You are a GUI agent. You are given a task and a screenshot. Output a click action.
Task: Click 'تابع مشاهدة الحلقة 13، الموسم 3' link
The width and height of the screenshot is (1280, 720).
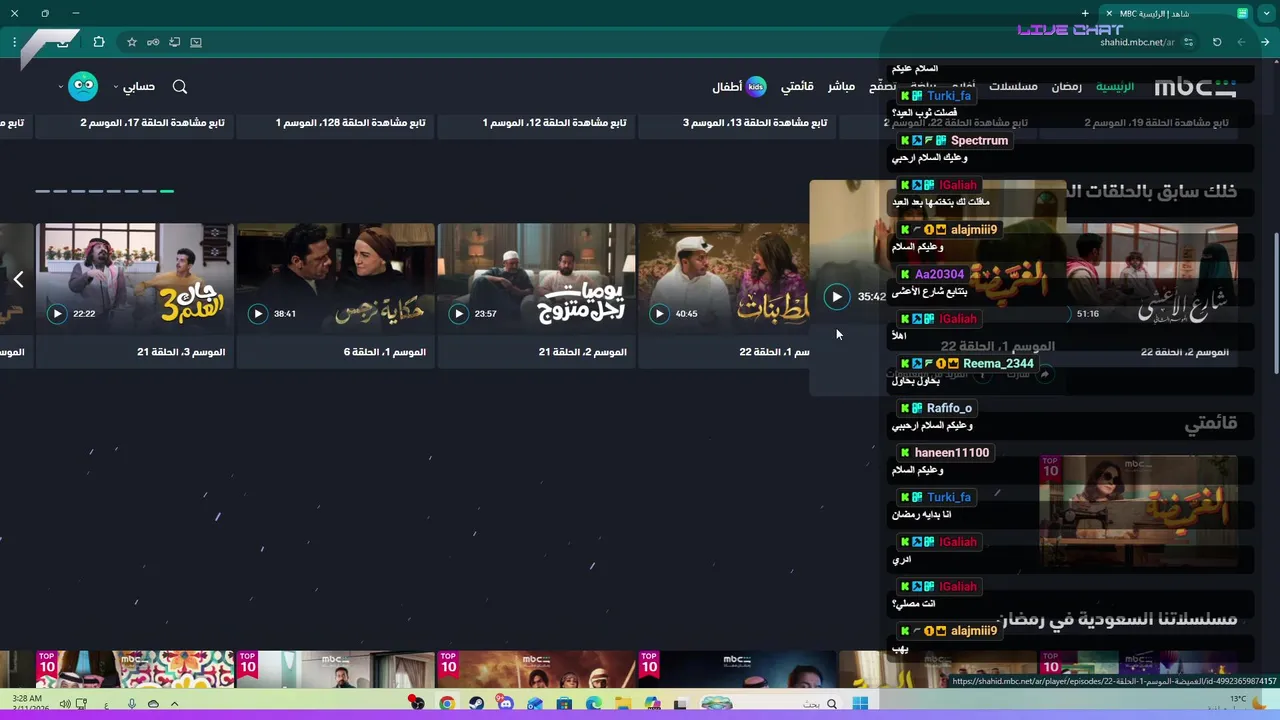coord(755,123)
